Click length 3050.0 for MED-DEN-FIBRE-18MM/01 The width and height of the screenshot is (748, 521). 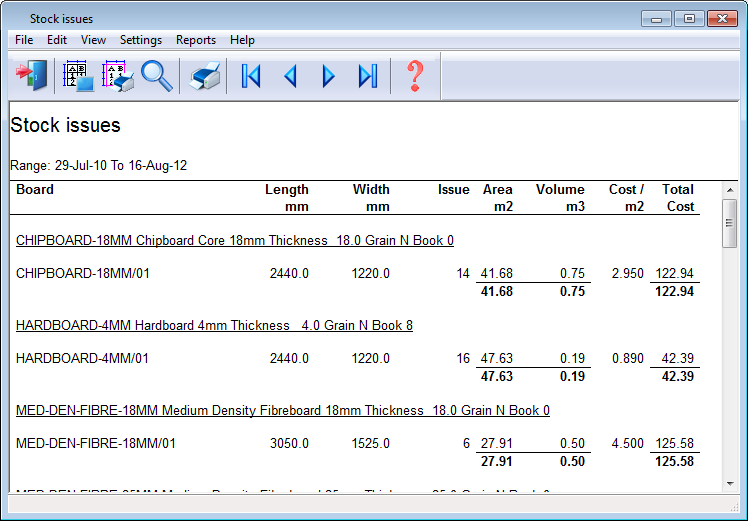click(289, 443)
